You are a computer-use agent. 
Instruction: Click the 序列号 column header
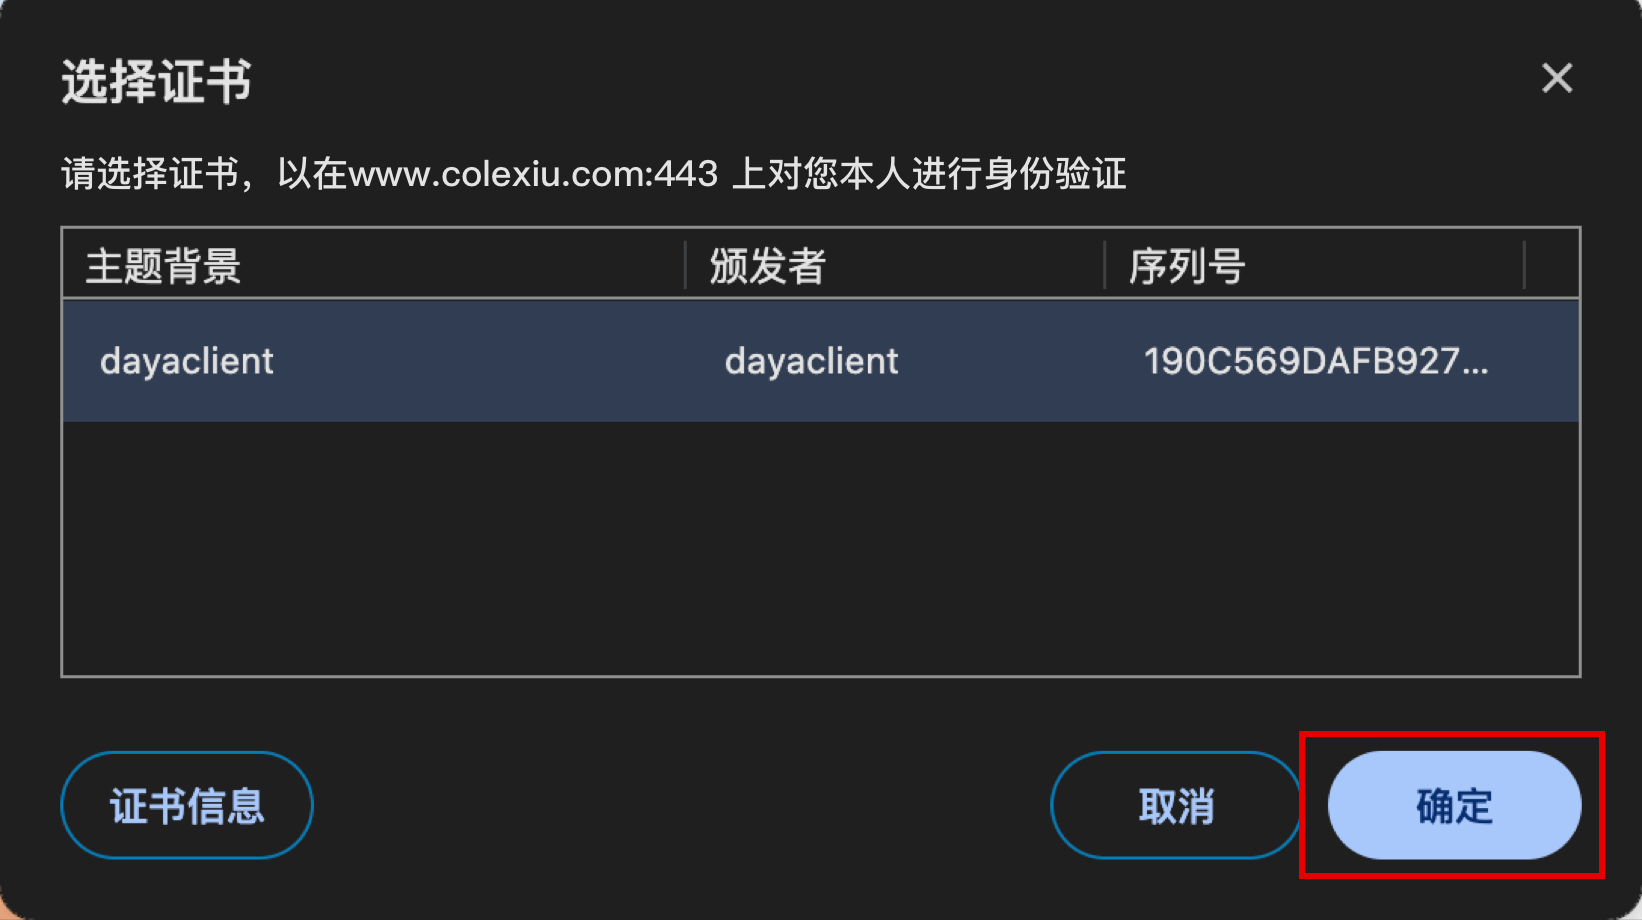click(x=1187, y=266)
